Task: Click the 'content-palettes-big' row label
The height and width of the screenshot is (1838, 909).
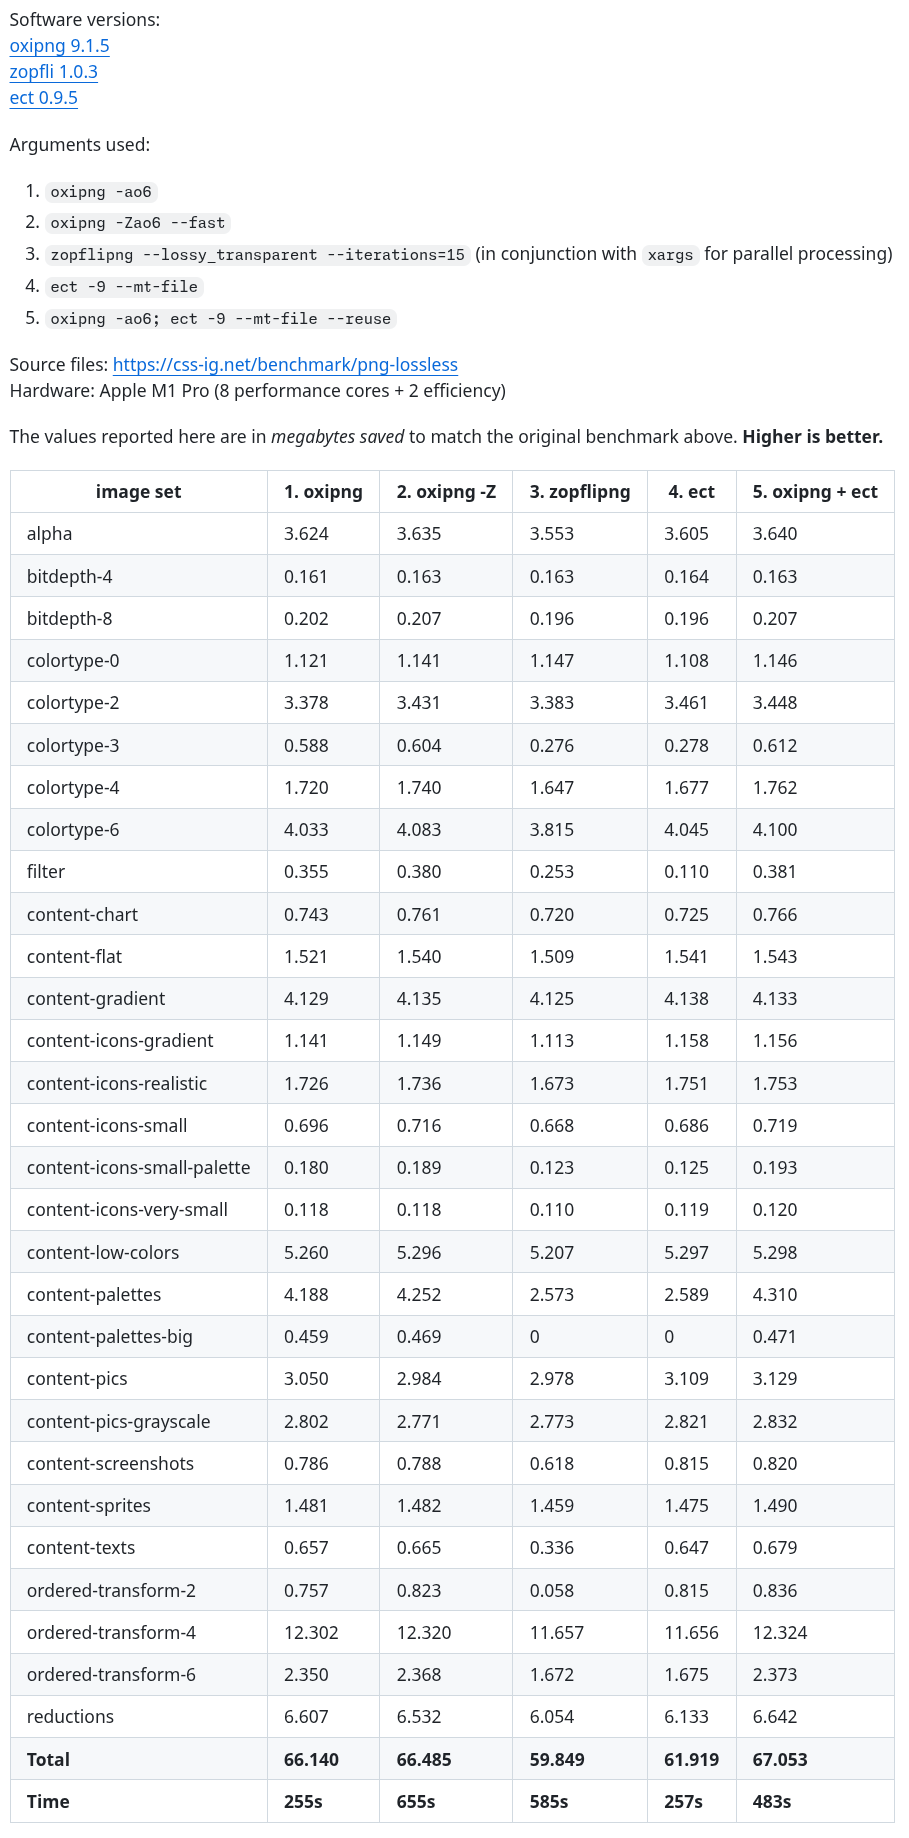Action: point(110,1337)
